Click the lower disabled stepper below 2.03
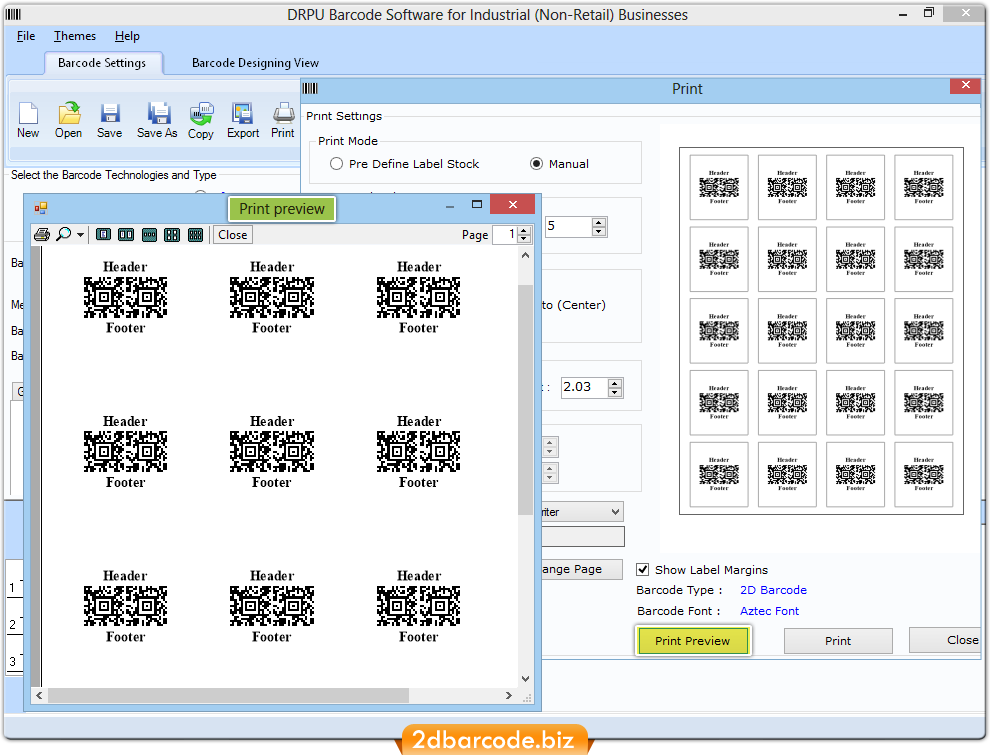This screenshot has height=755, width=990. (x=550, y=473)
